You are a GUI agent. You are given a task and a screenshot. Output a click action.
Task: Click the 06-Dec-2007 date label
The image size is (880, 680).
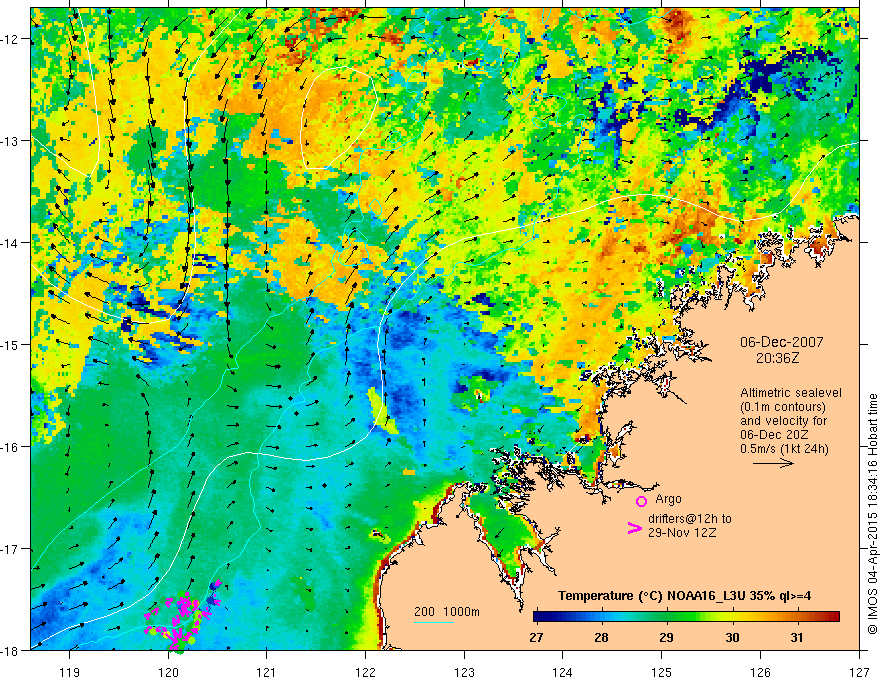781,342
